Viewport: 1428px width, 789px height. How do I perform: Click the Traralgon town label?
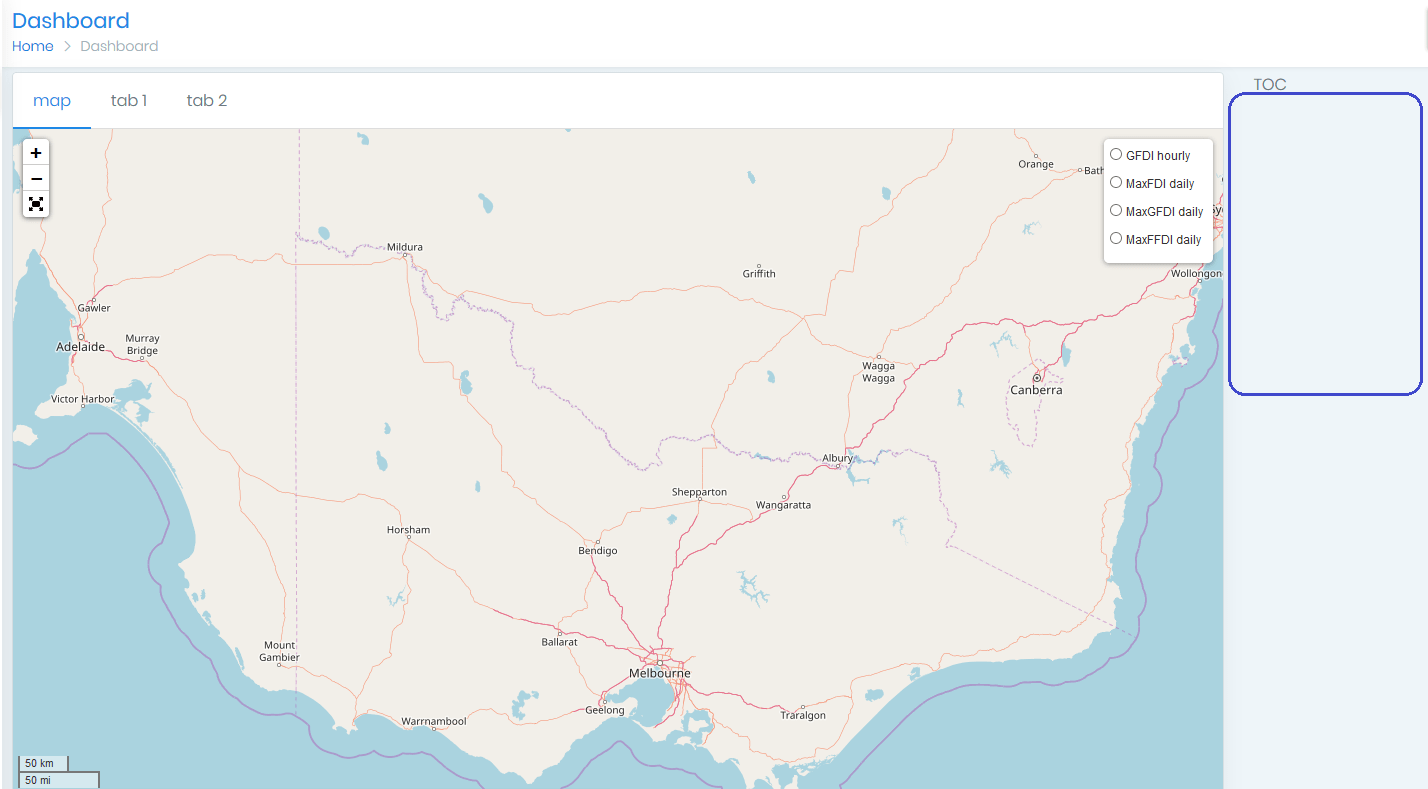(x=803, y=715)
